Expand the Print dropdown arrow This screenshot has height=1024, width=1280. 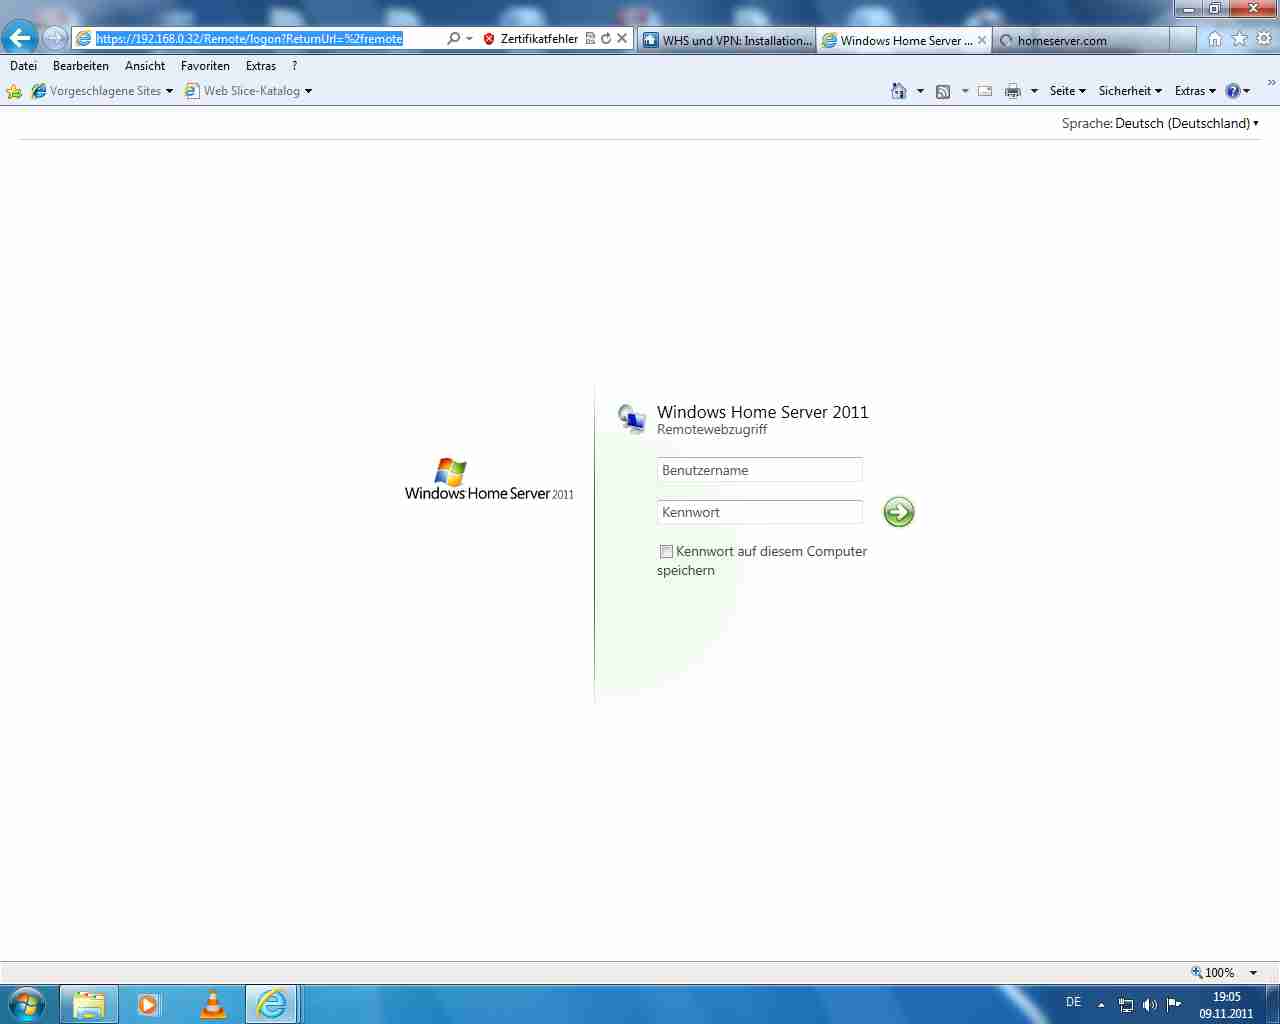(x=1034, y=91)
